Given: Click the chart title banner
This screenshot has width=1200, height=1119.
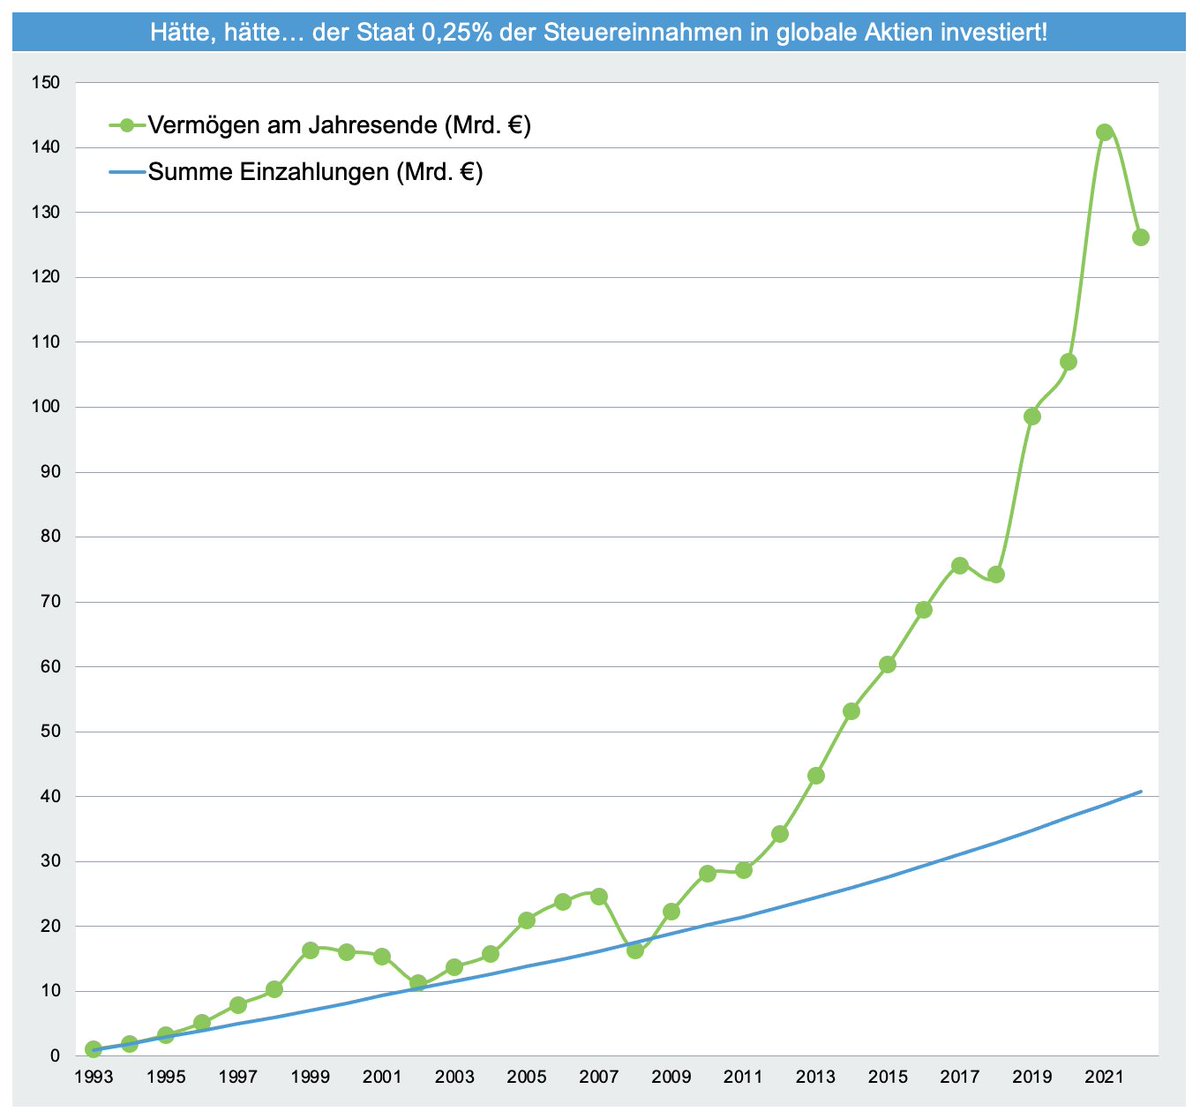Looking at the screenshot, I should (600, 31).
